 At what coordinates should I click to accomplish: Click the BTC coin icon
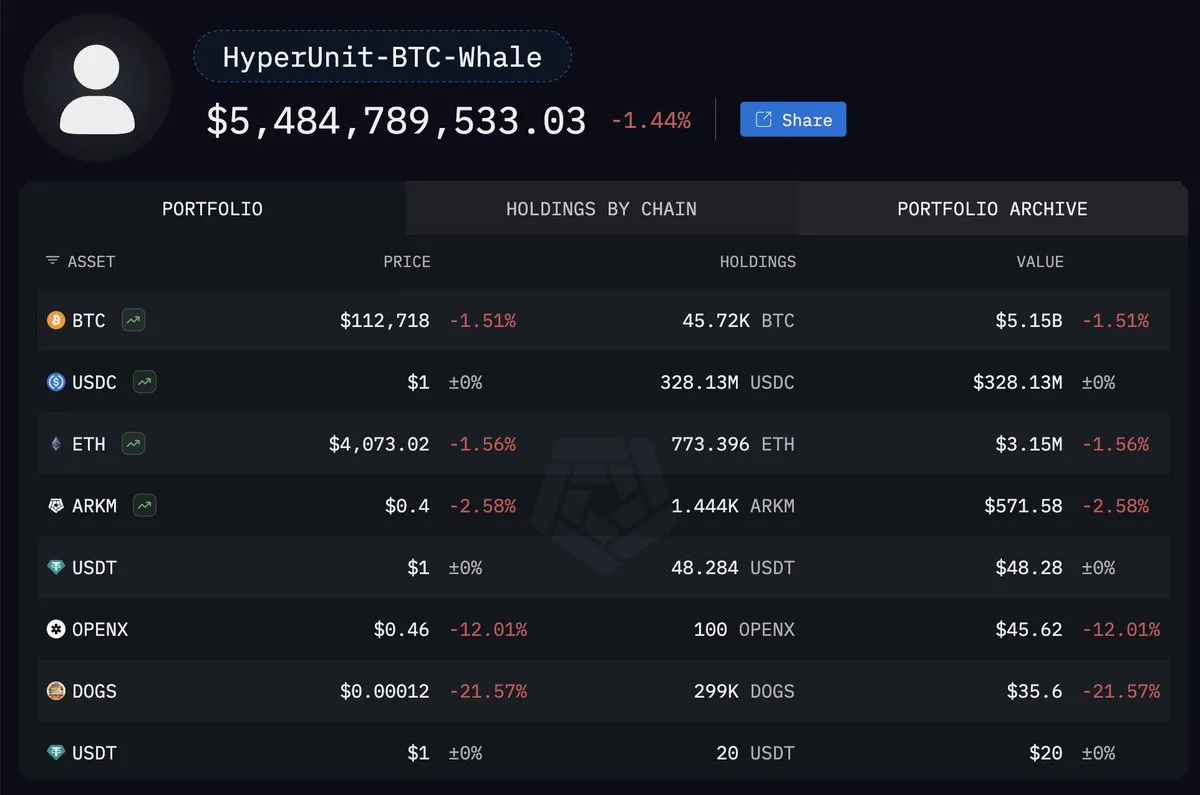(56, 321)
